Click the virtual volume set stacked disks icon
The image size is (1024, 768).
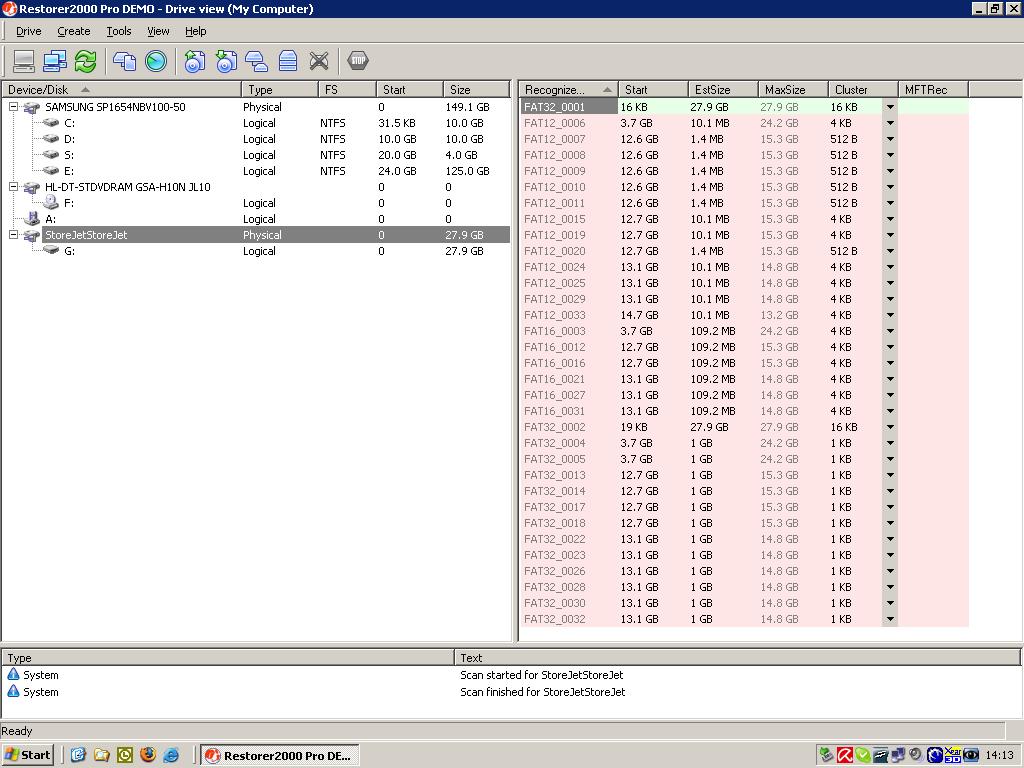point(287,61)
